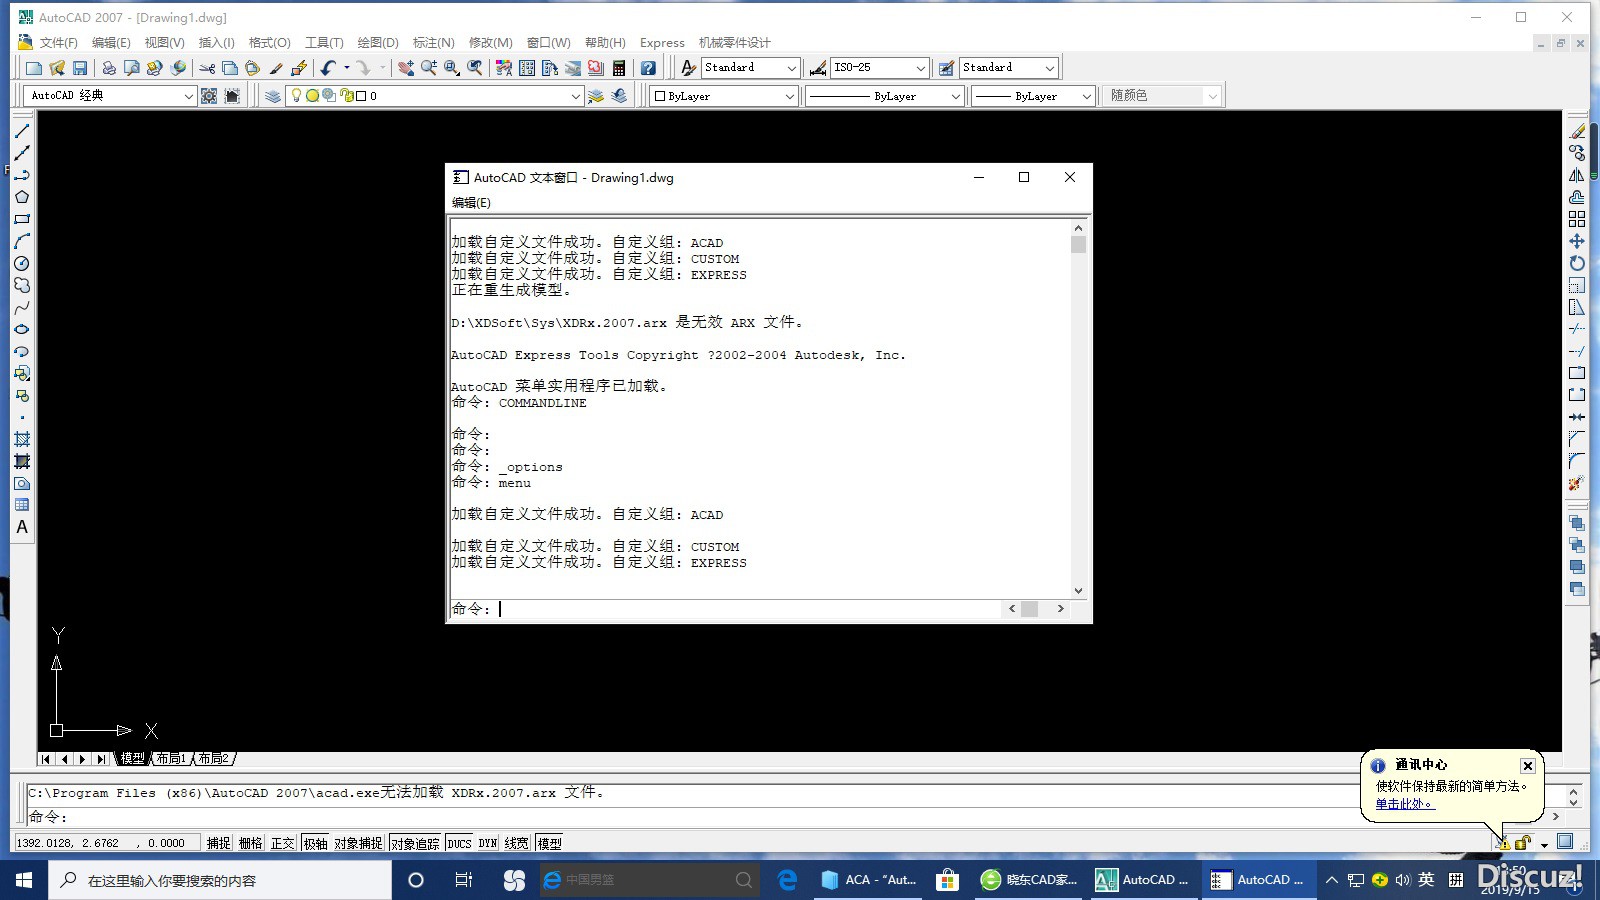The image size is (1600, 900).
Task: Toggle 正交 ortho mode in status bar
Action: tap(283, 843)
